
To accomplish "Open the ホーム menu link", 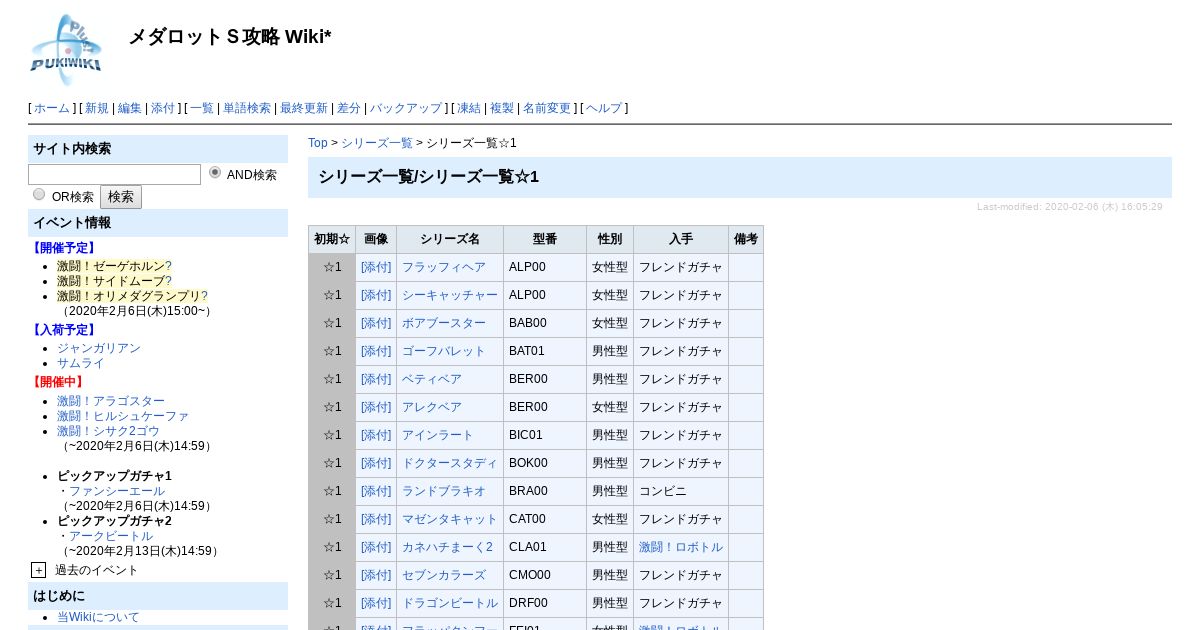I will 52,108.
